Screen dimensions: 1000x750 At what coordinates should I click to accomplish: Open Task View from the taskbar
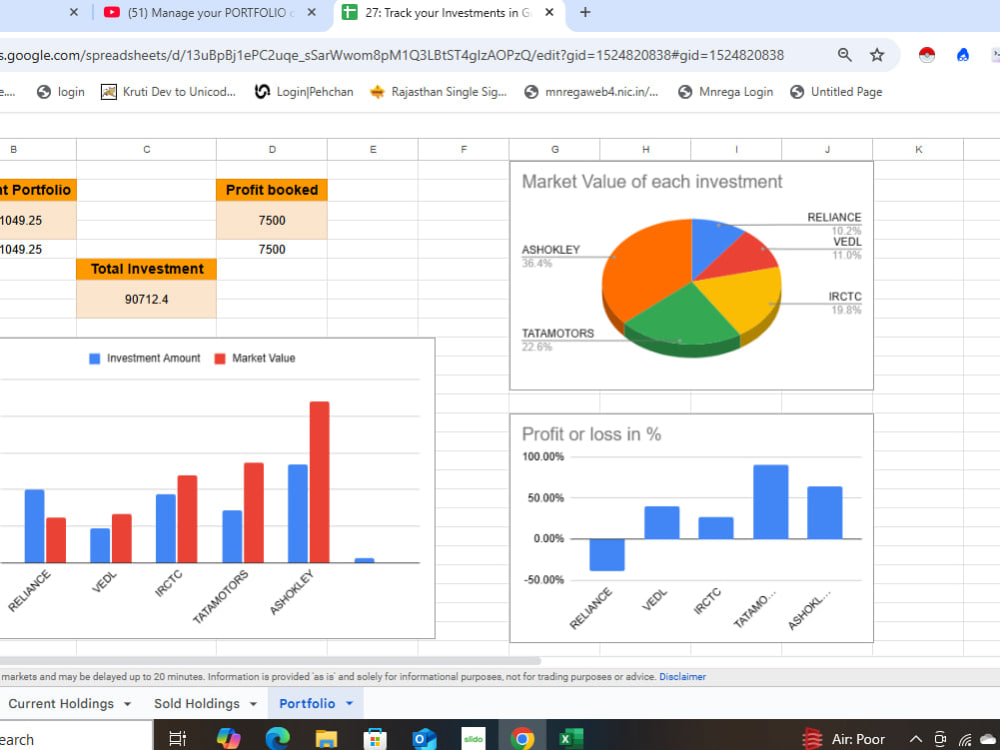177,739
